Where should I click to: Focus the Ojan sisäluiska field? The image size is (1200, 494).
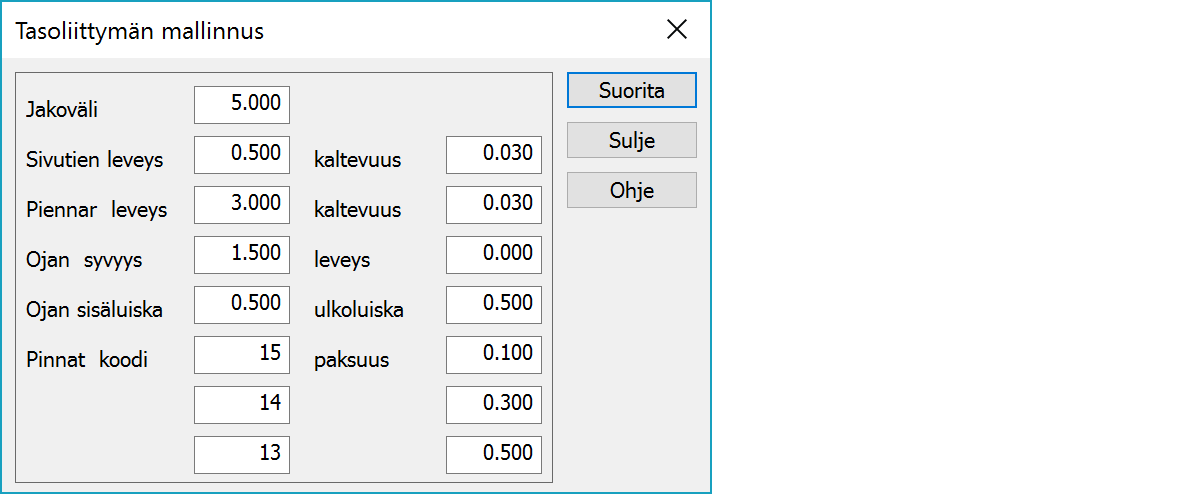(242, 305)
